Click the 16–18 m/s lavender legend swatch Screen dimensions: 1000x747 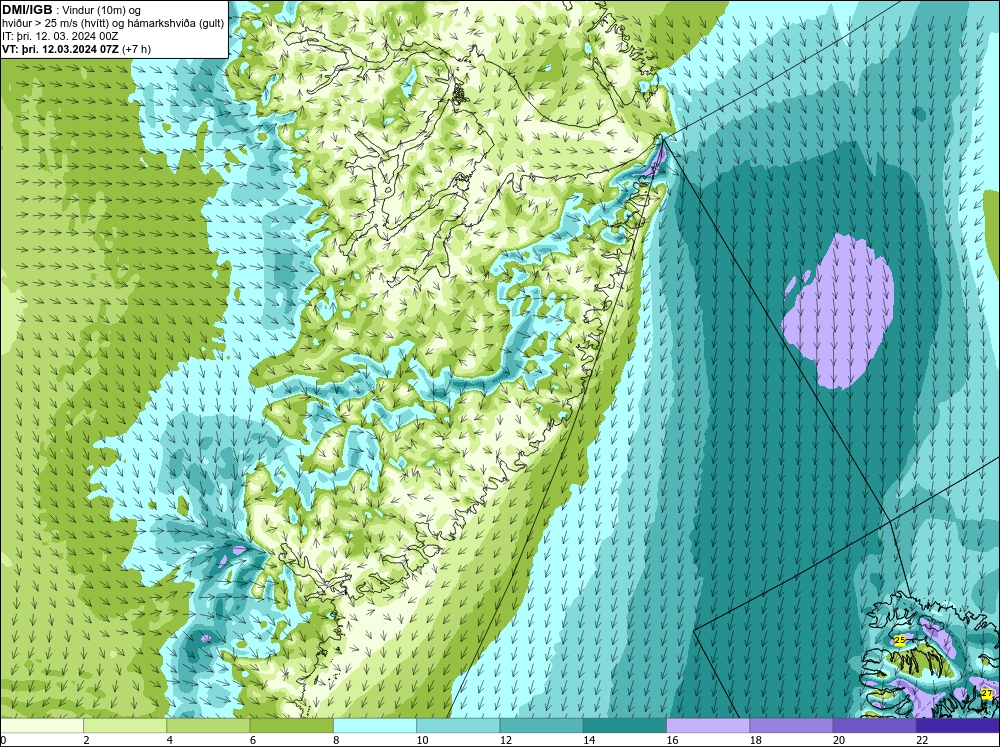708,725
